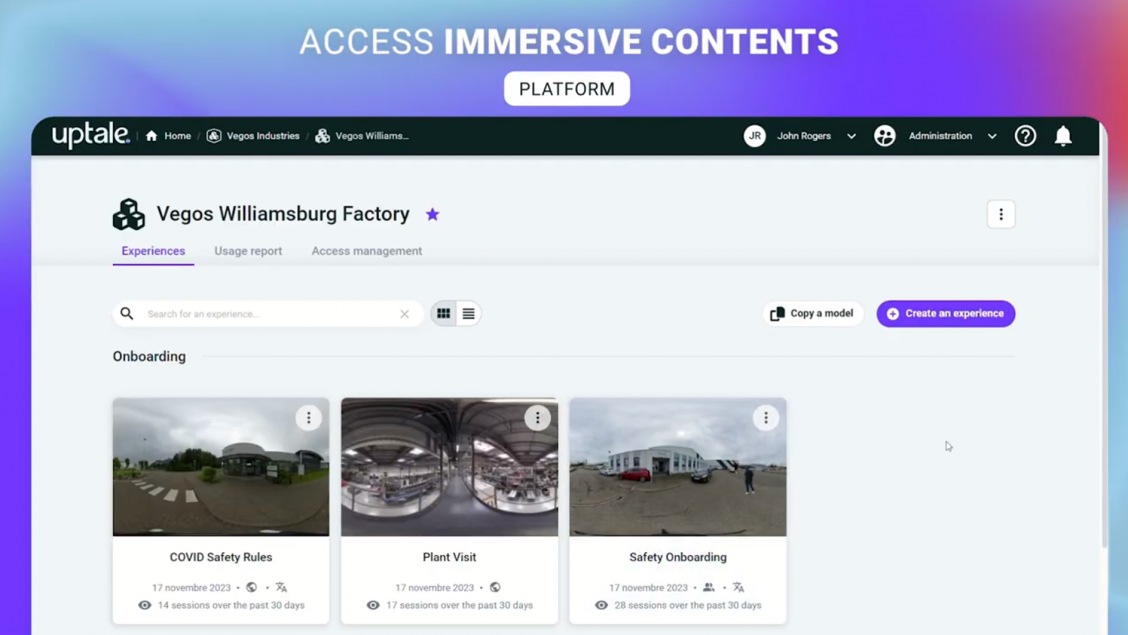Open options menu for COVID Safety Rules

click(x=308, y=418)
